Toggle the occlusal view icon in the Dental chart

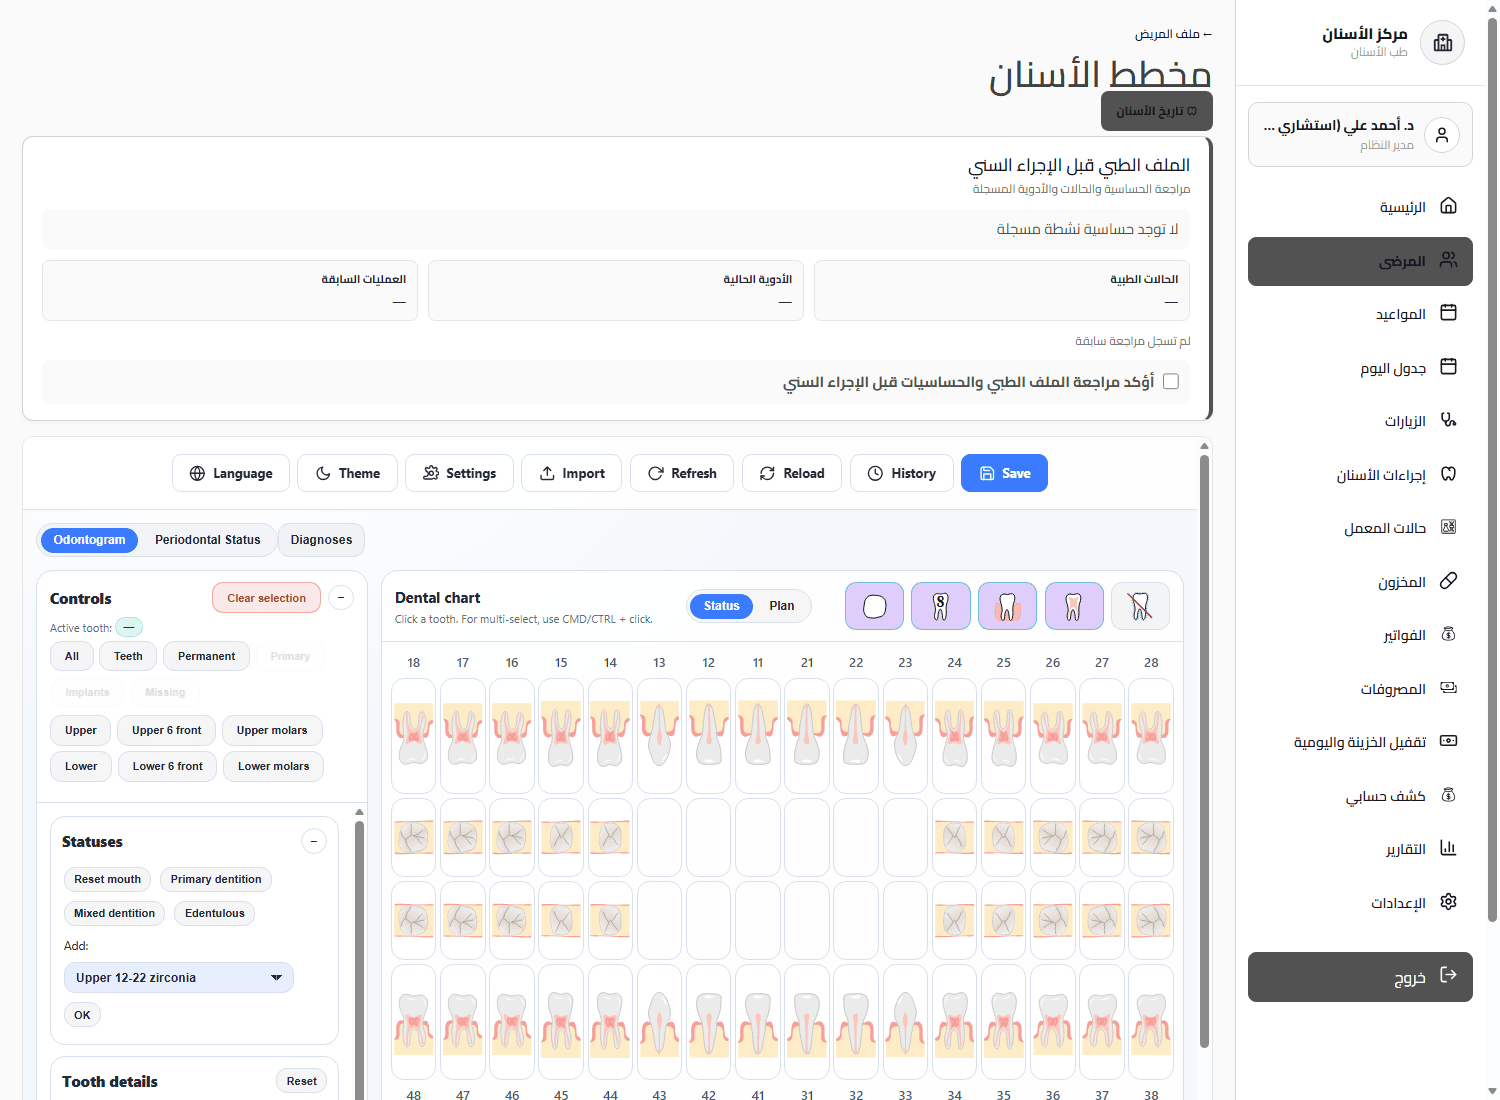(x=874, y=606)
